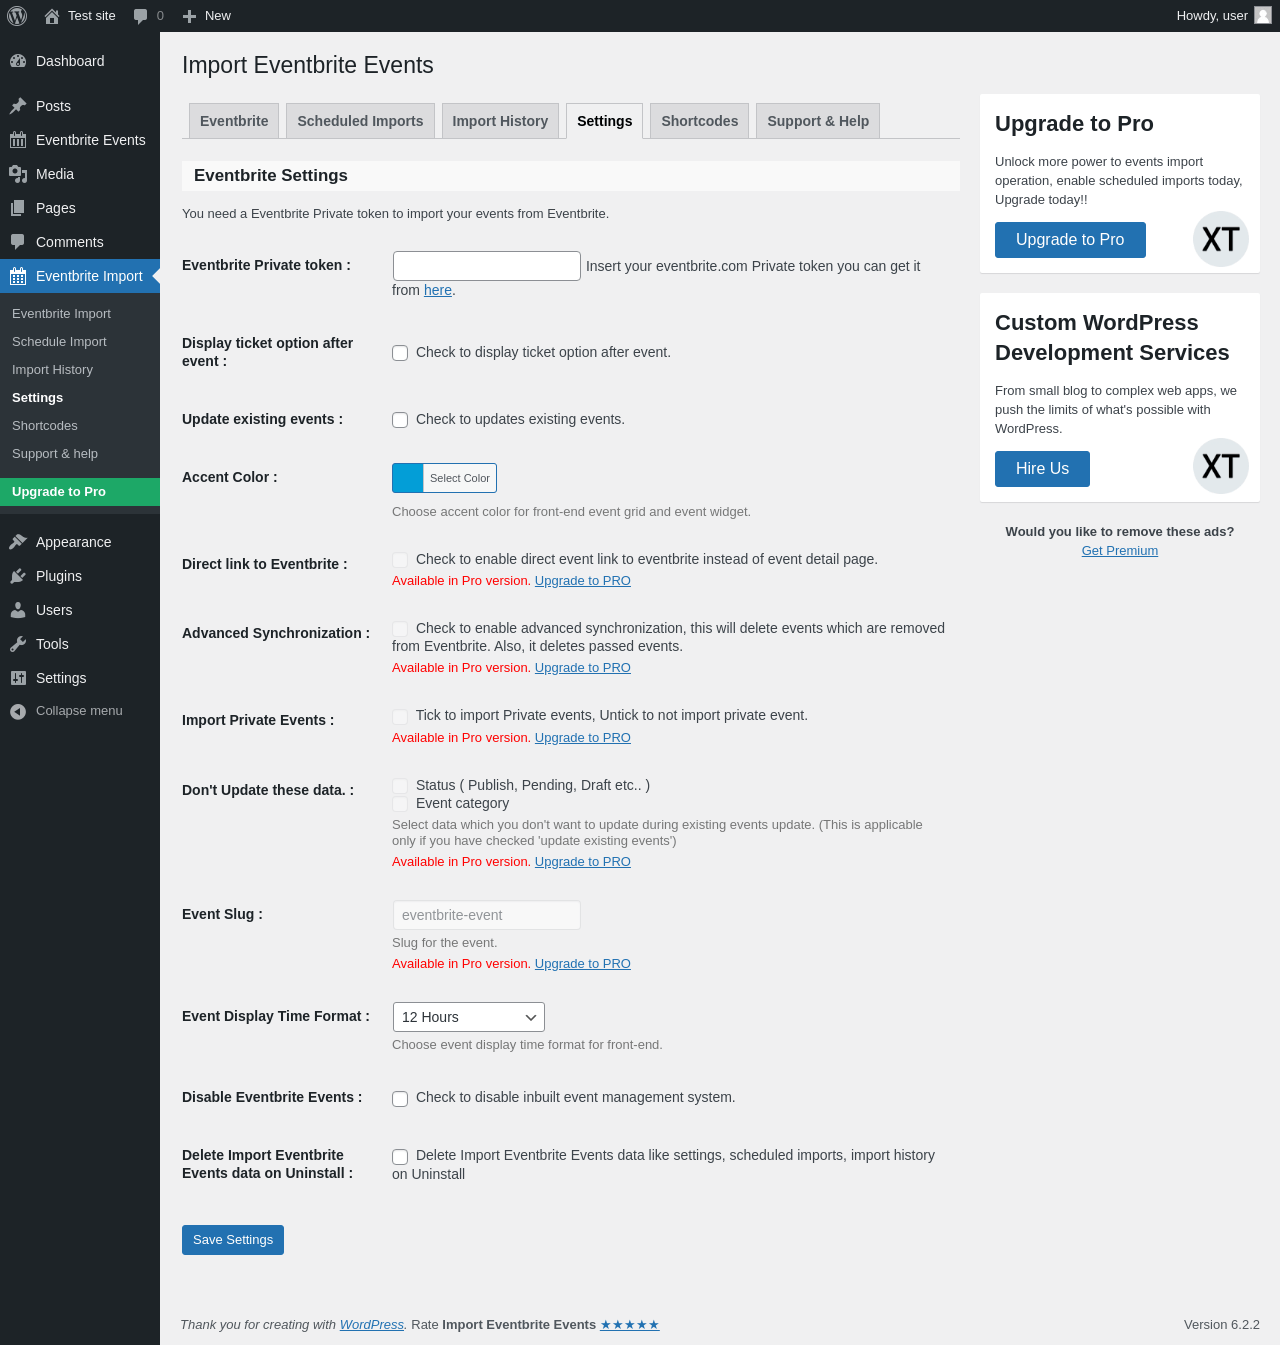Click the green Upgrade to Pro menu item
1280x1345 pixels.
(x=80, y=492)
